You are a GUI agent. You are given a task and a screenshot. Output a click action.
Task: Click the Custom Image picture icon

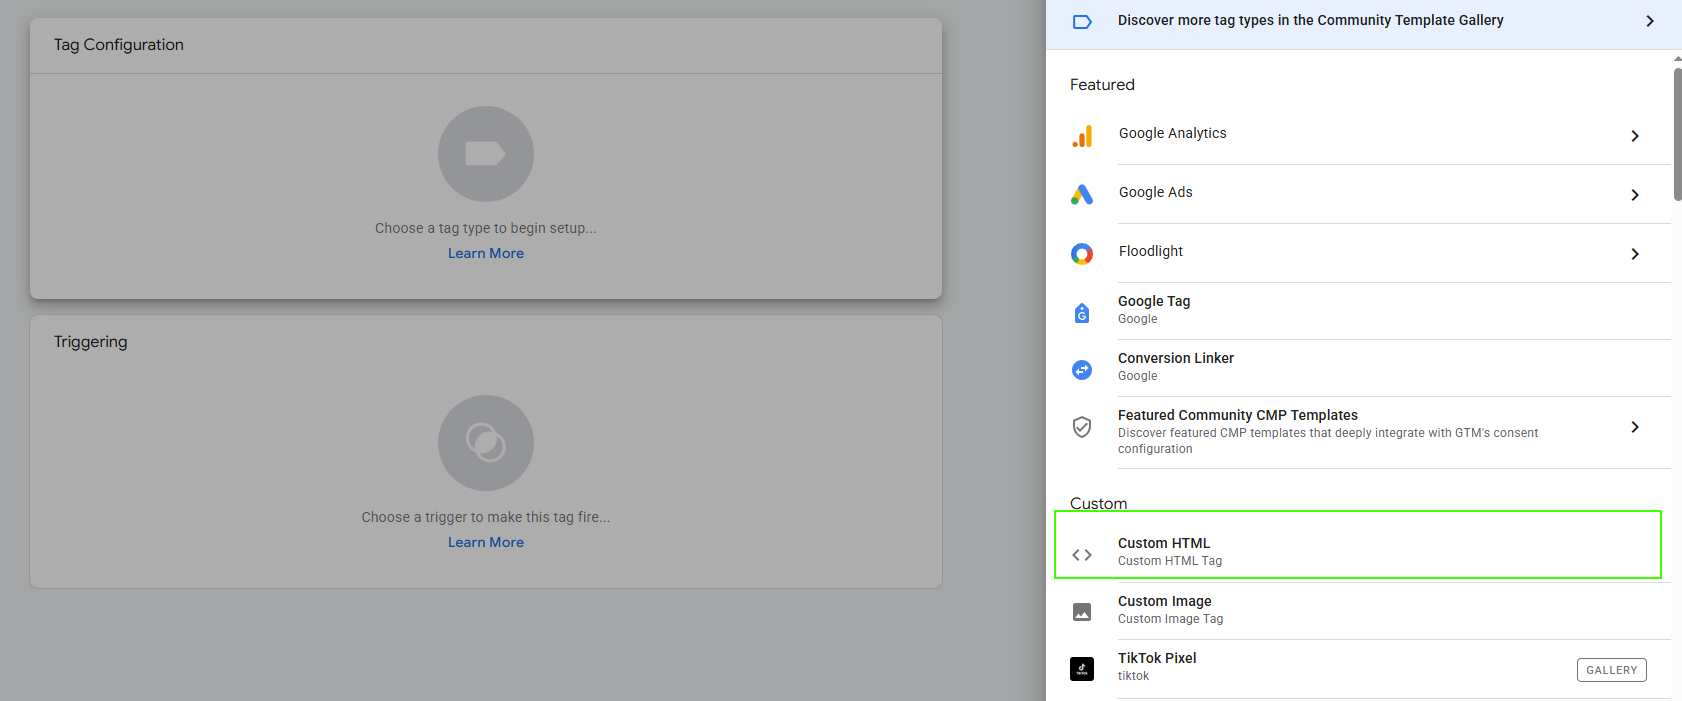point(1082,612)
